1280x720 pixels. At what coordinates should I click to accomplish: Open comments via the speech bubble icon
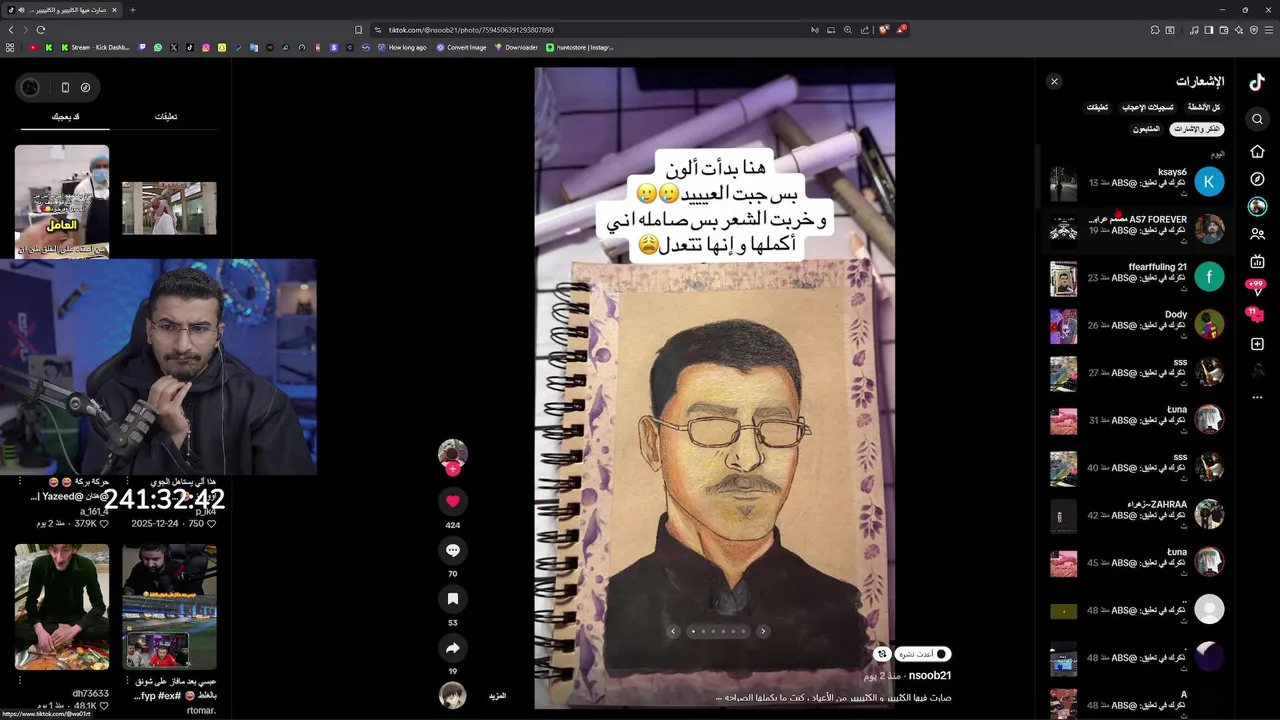pyautogui.click(x=453, y=550)
